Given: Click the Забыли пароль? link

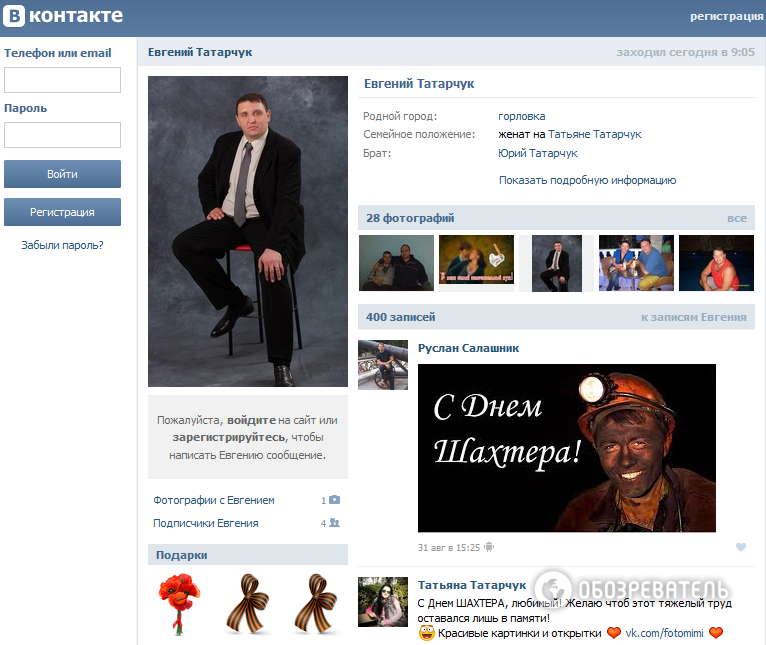Looking at the screenshot, I should pos(62,245).
